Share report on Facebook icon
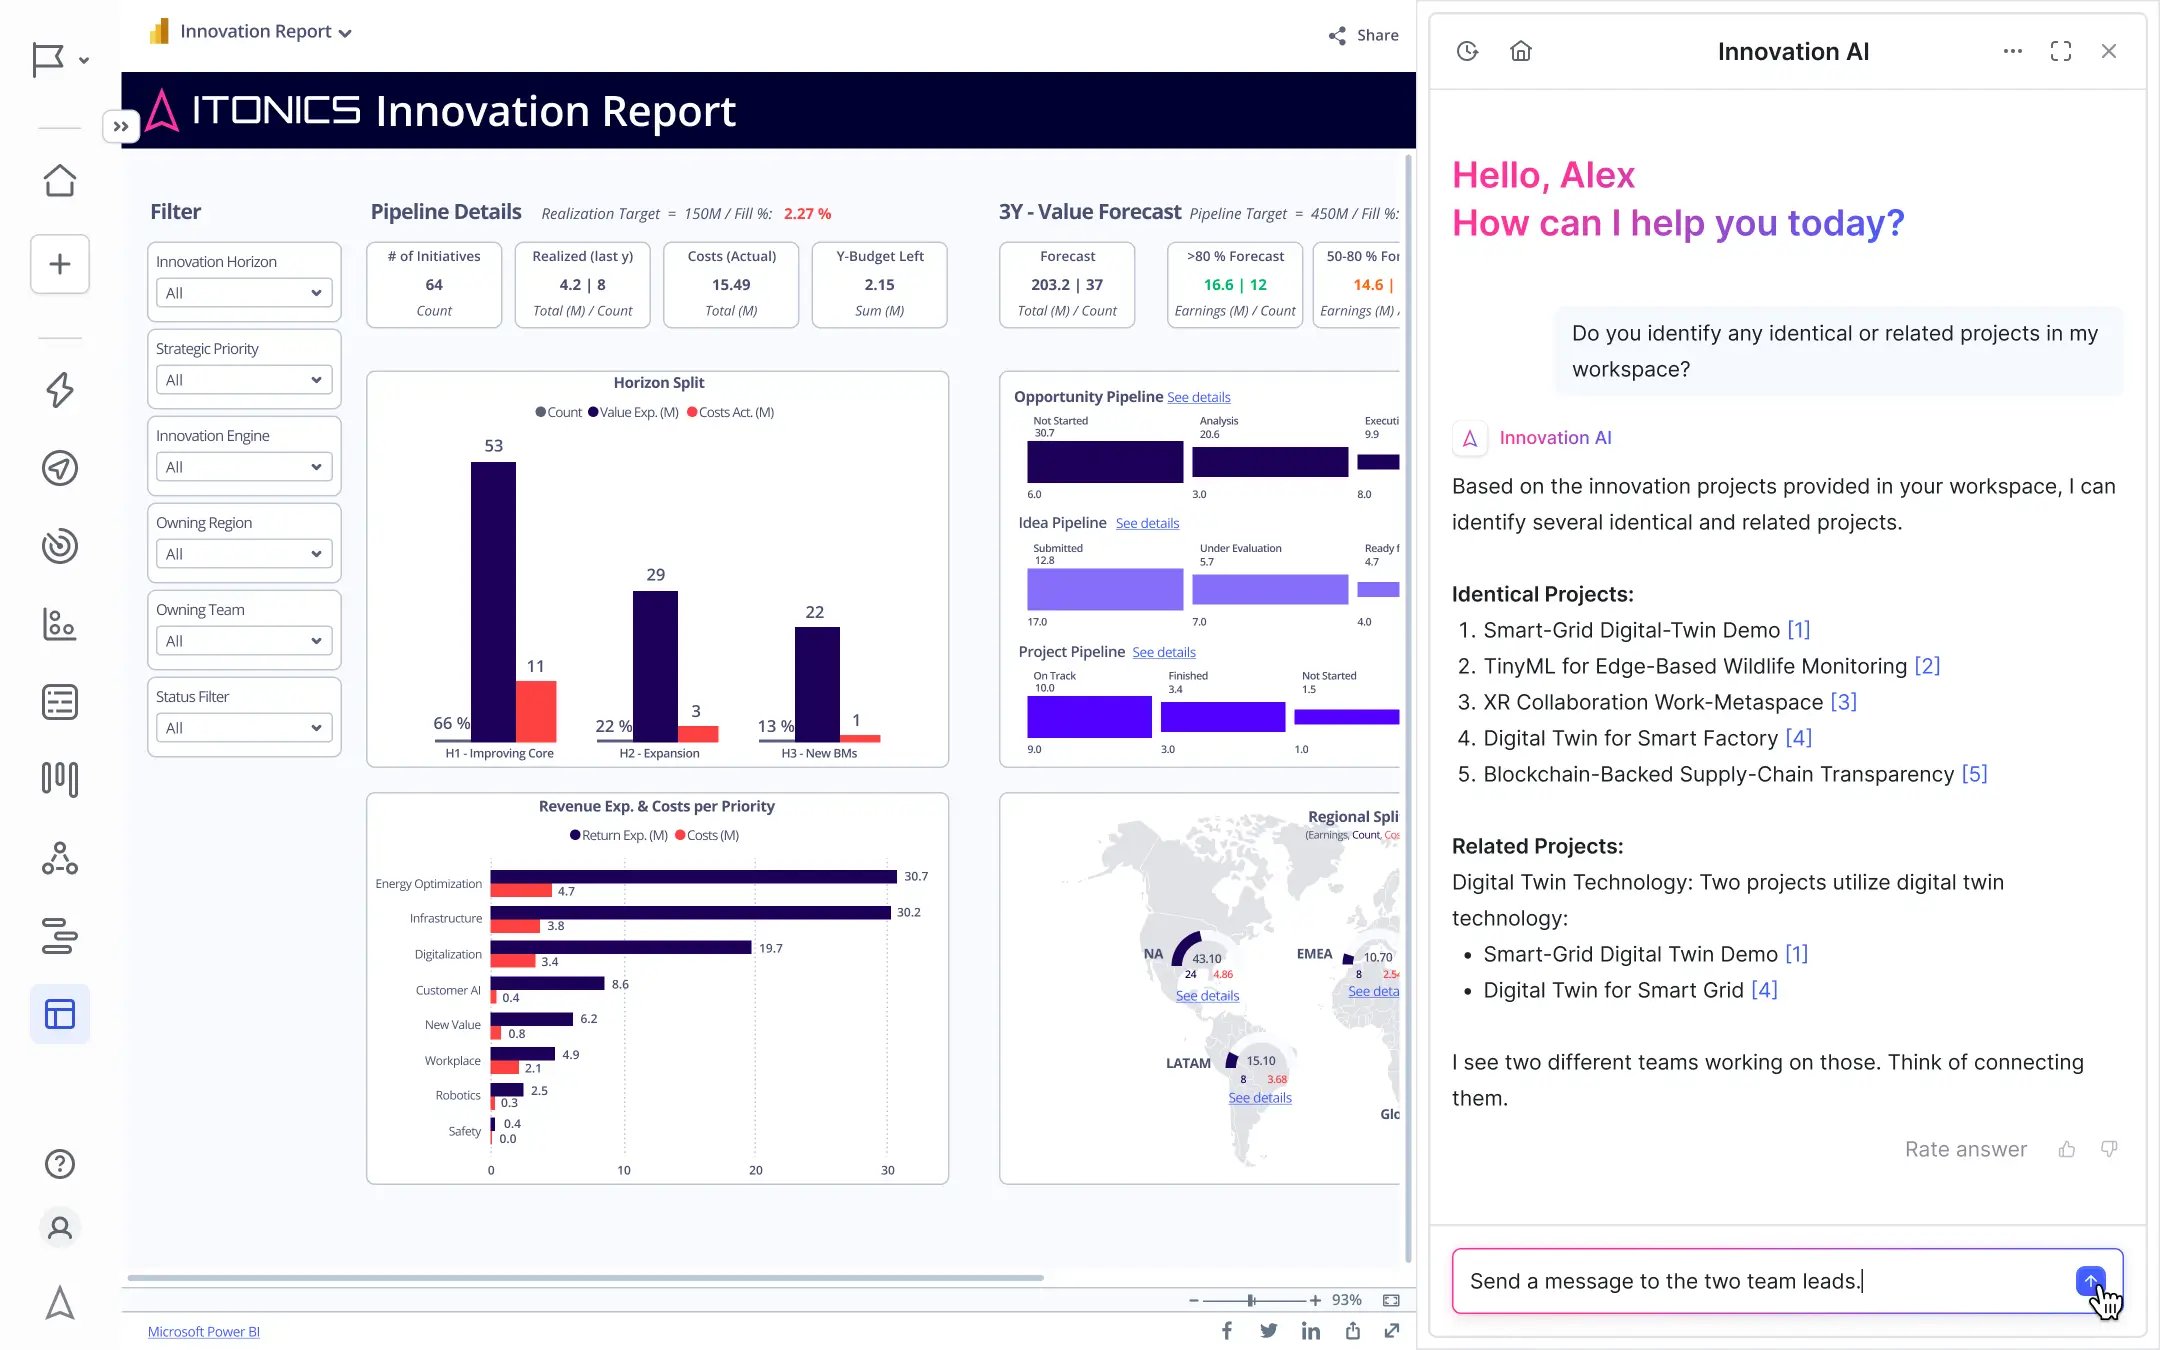The width and height of the screenshot is (2160, 1350). tap(1227, 1331)
